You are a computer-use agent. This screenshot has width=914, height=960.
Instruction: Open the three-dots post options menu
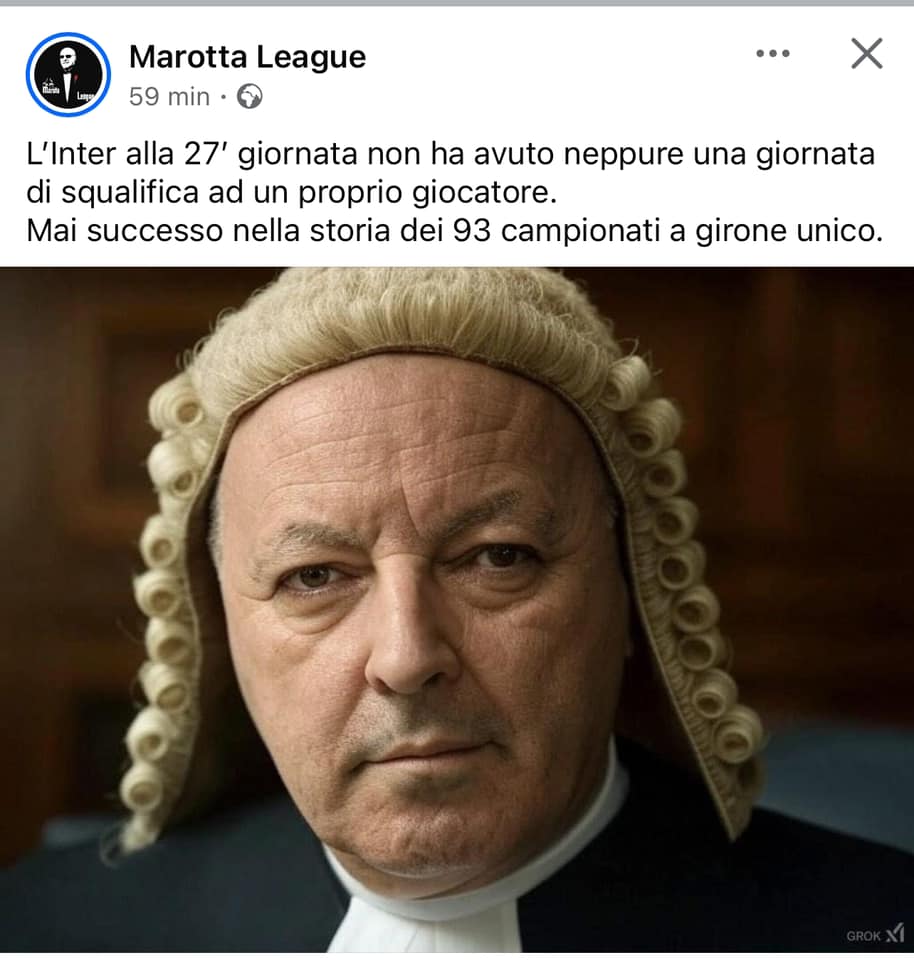tap(773, 54)
